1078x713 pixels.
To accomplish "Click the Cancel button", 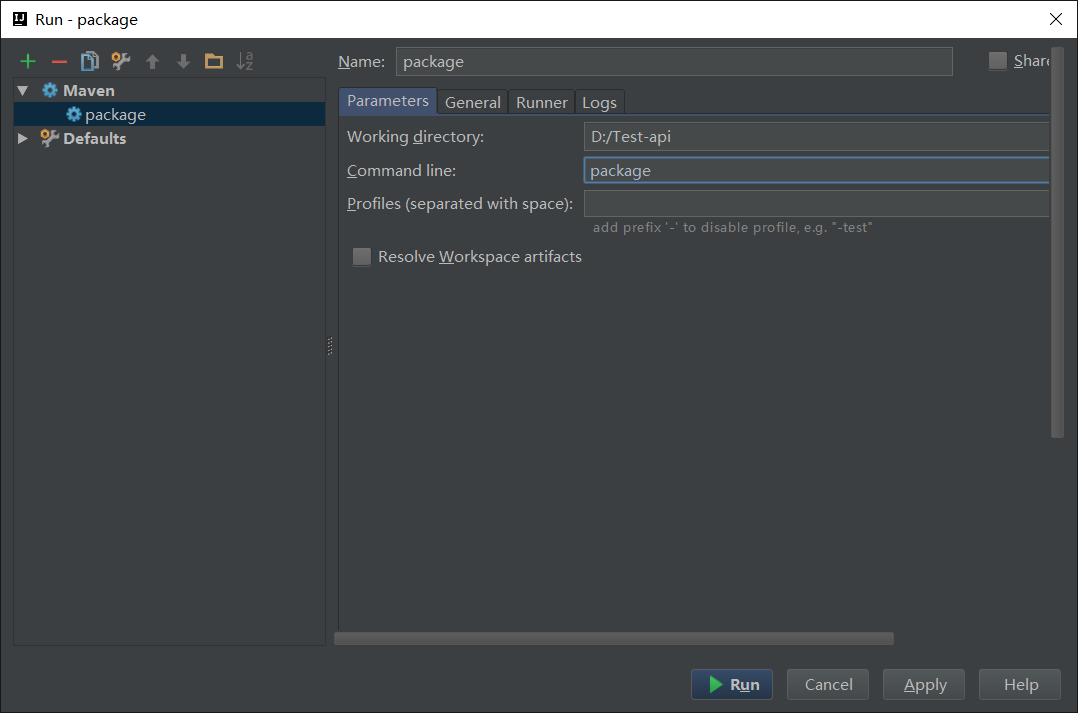I will (x=828, y=684).
